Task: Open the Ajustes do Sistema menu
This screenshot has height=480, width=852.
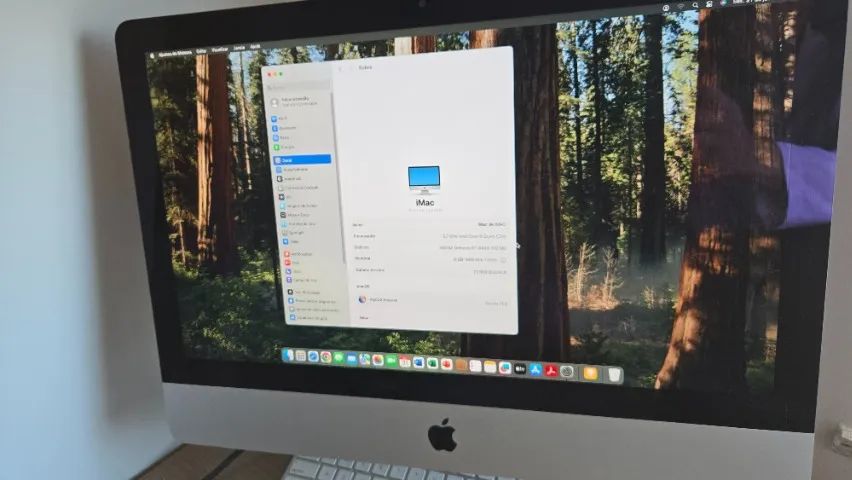Action: [175, 53]
